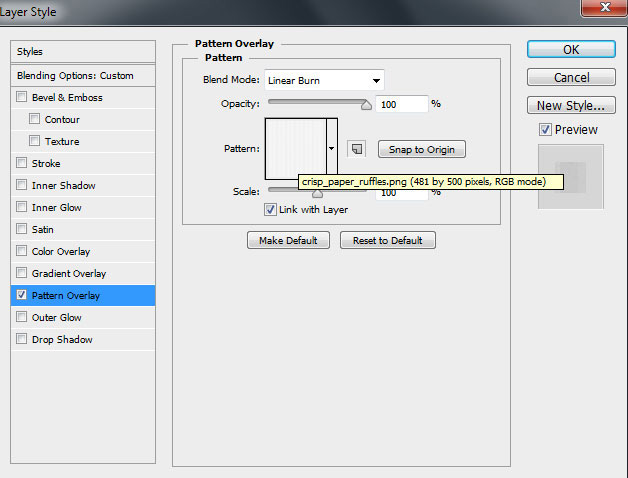Untick Link with Layer option
This screenshot has width=628, height=478.
pyautogui.click(x=270, y=209)
